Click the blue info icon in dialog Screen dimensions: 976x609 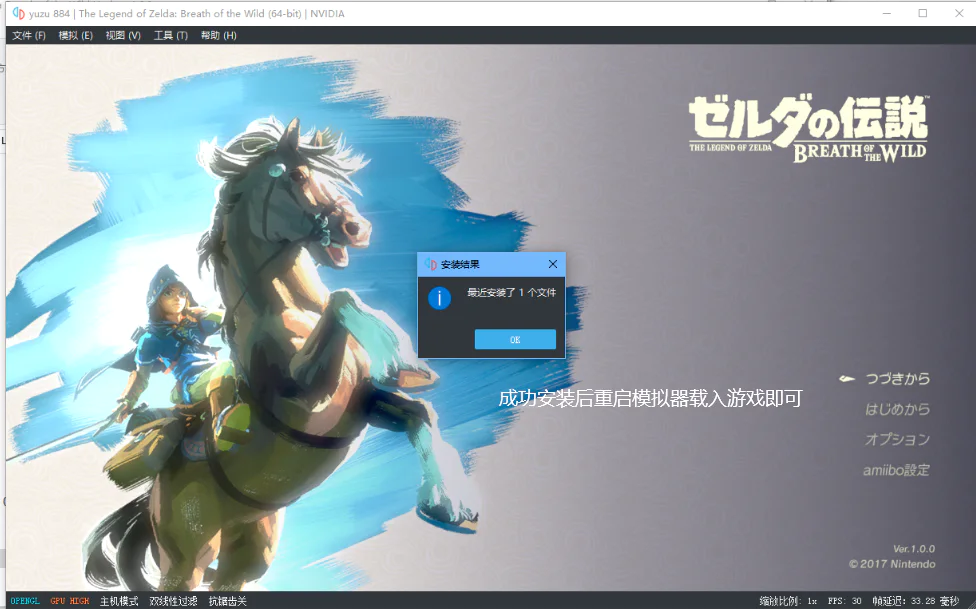click(439, 298)
